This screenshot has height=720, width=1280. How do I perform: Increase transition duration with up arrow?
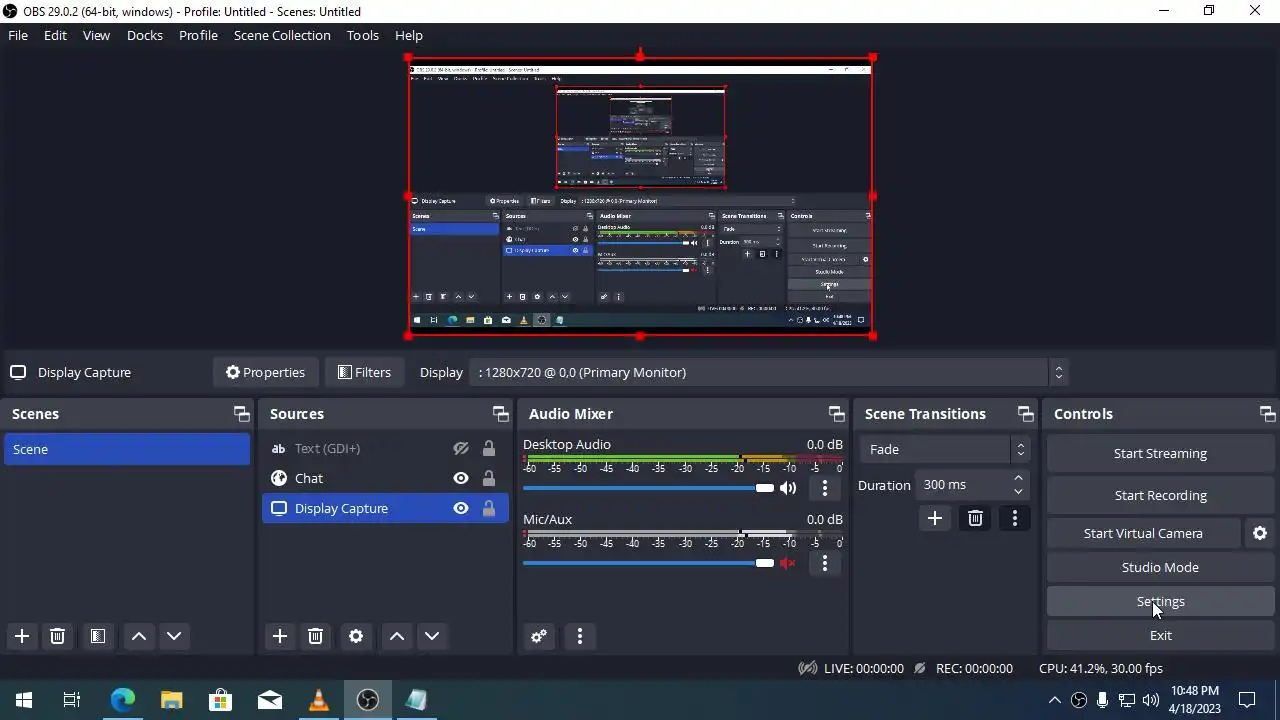pyautogui.click(x=1018, y=478)
